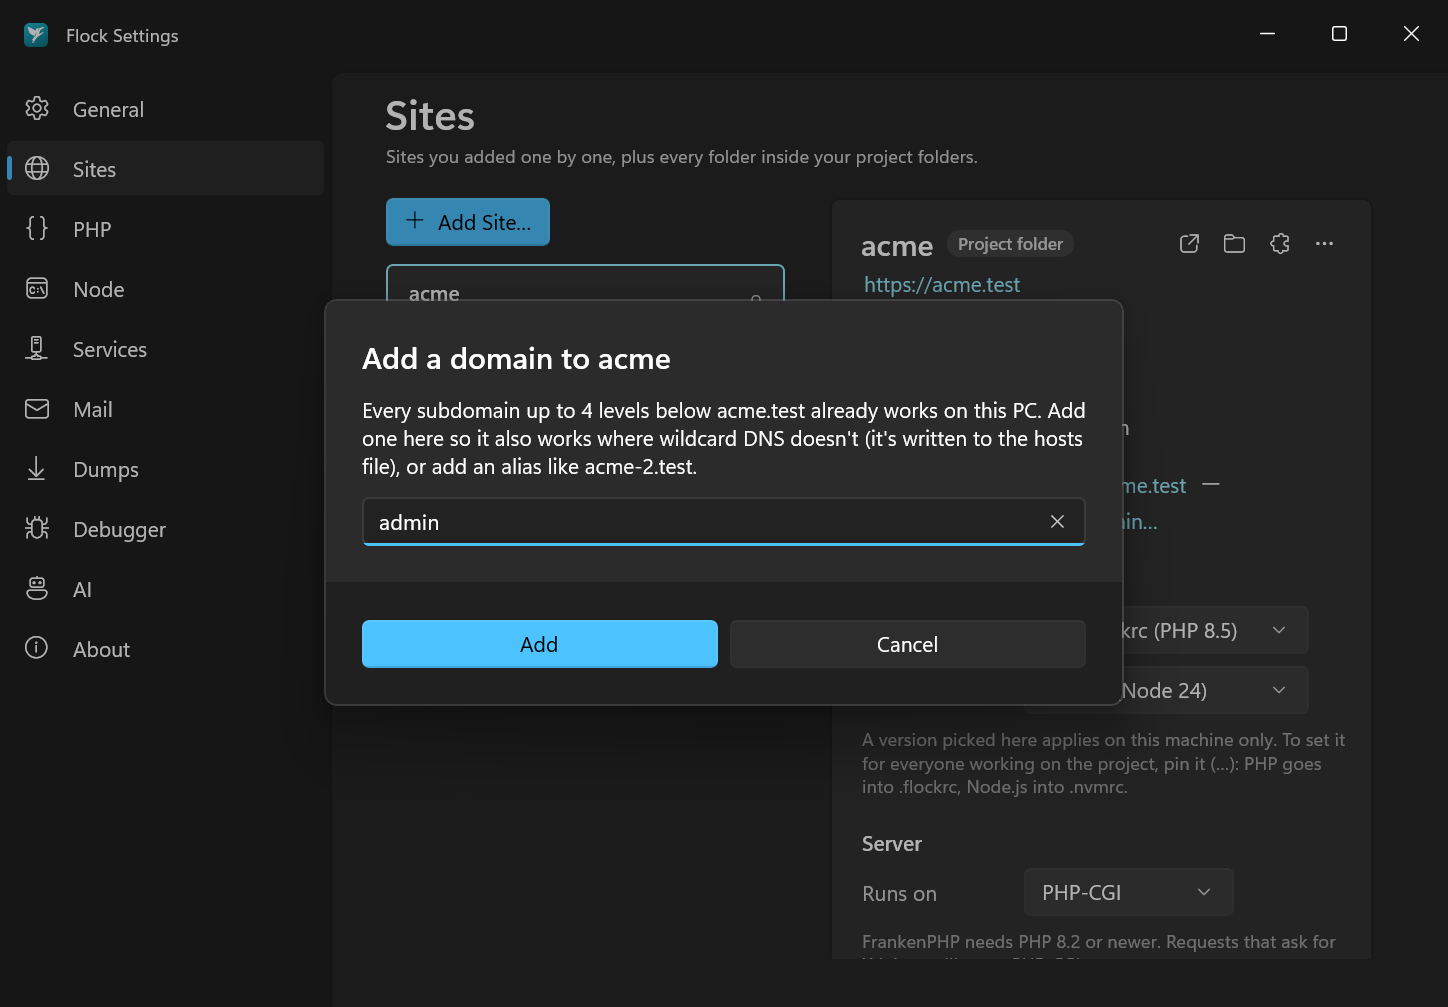
Task: Open the AI section label
Action: pyautogui.click(x=82, y=589)
